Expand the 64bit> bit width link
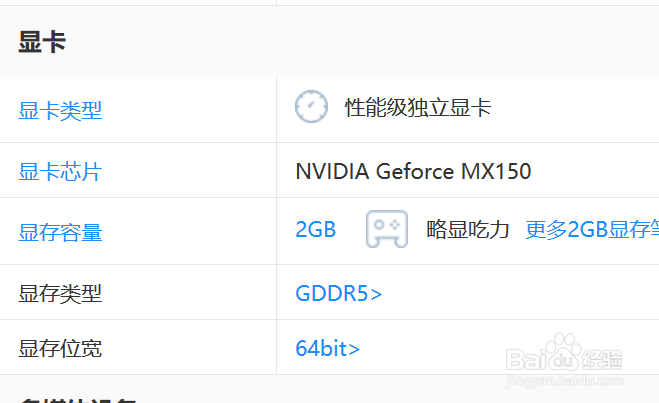 (x=328, y=349)
